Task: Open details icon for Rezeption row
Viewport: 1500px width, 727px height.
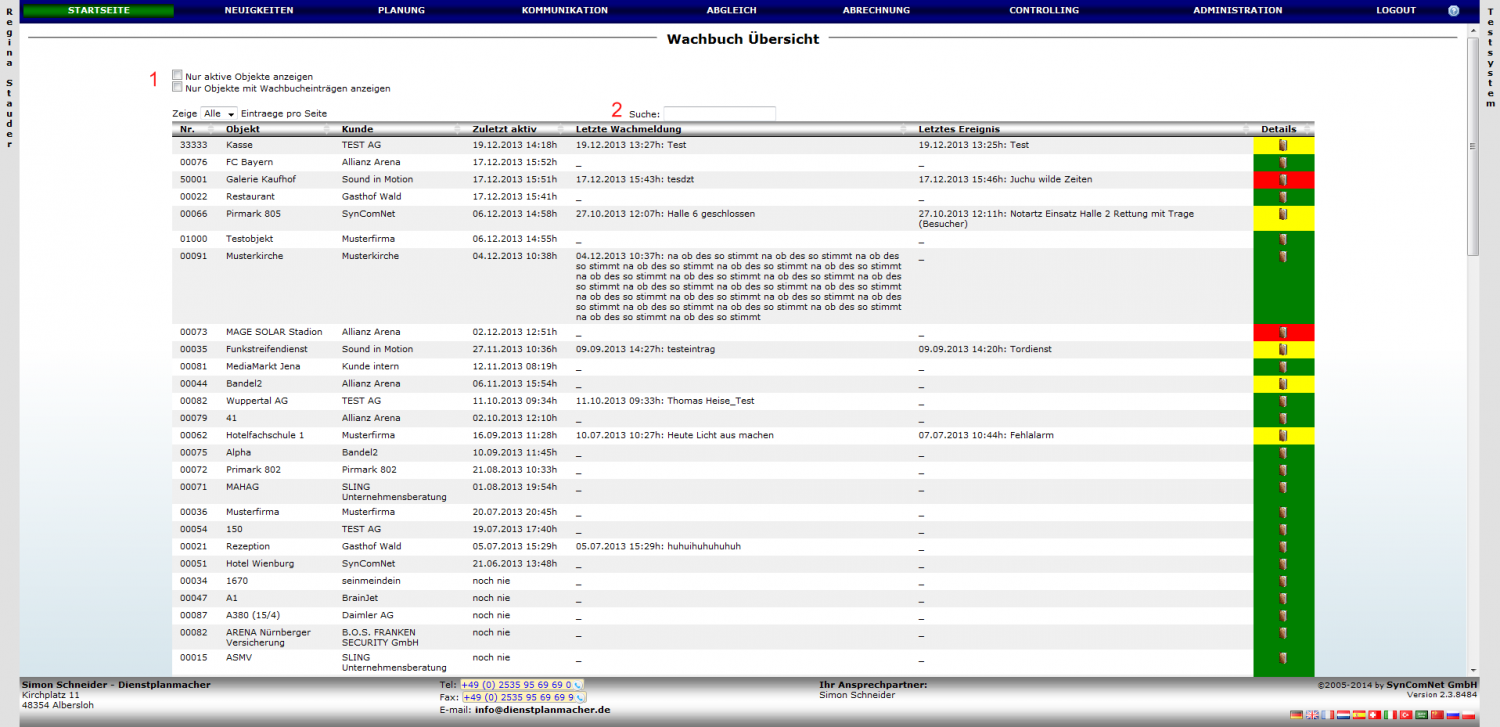Action: click(x=1283, y=547)
